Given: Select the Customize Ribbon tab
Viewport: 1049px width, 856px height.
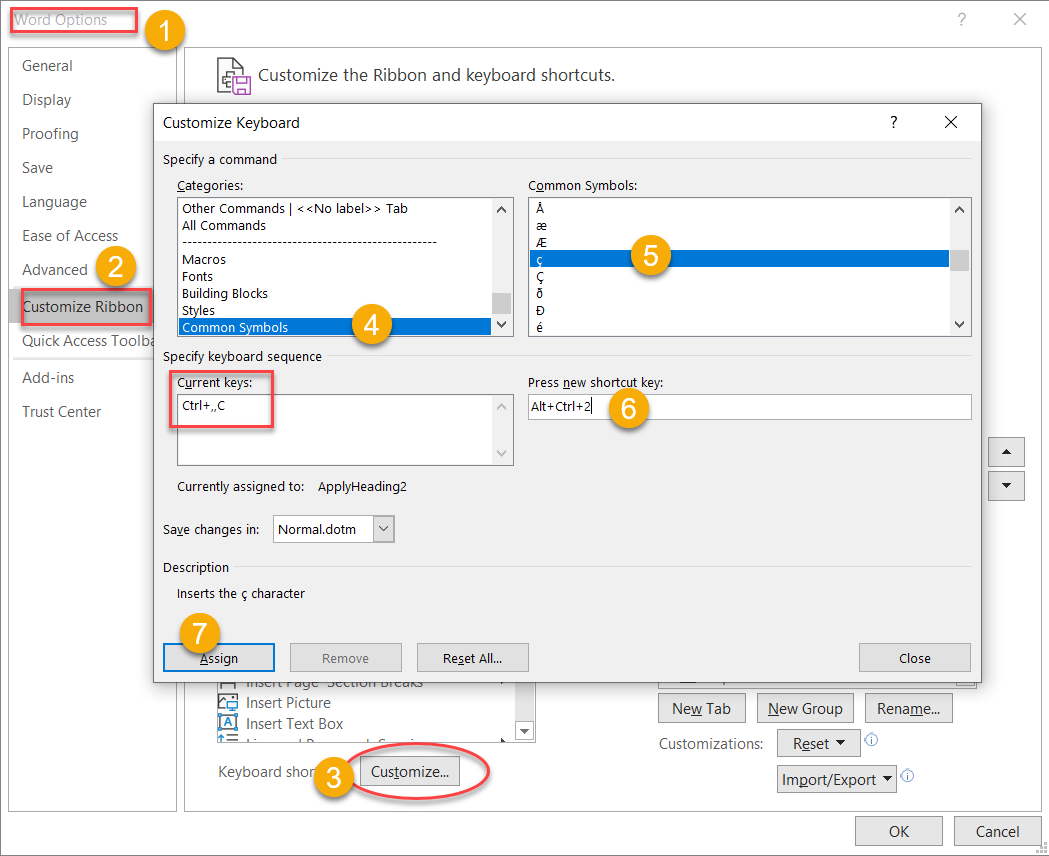Looking at the screenshot, I should point(82,307).
